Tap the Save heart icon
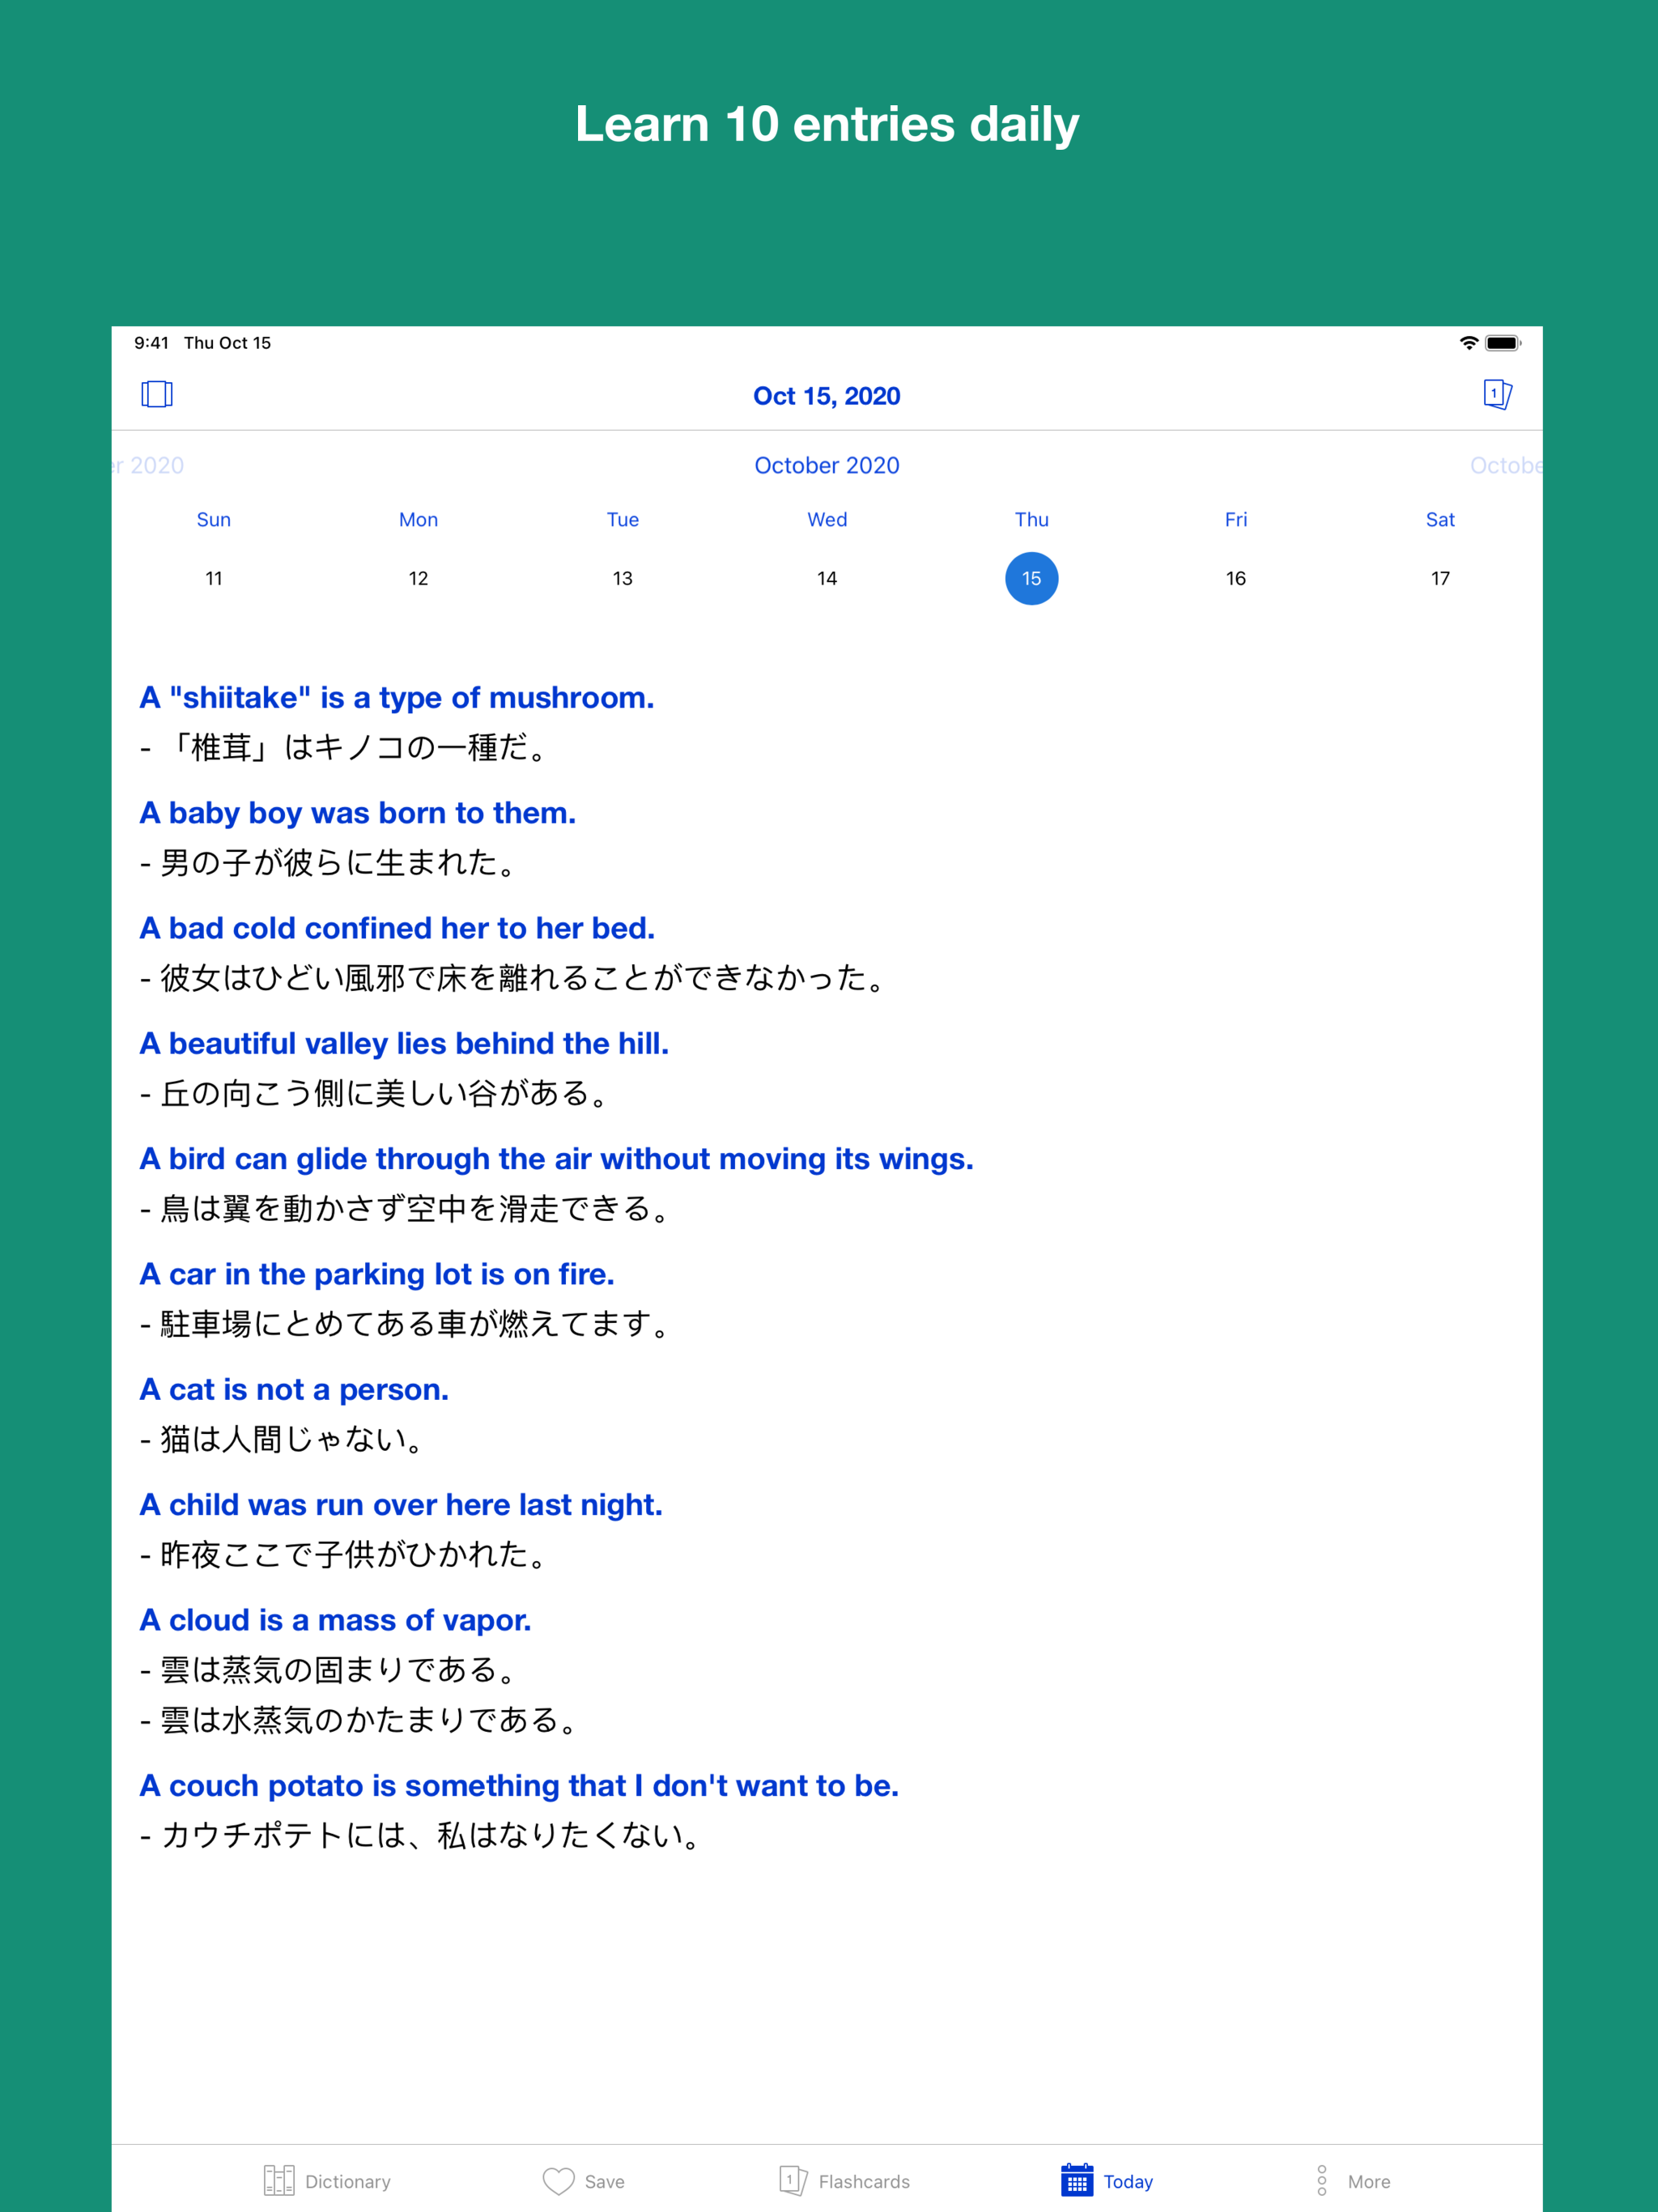 click(x=559, y=2181)
